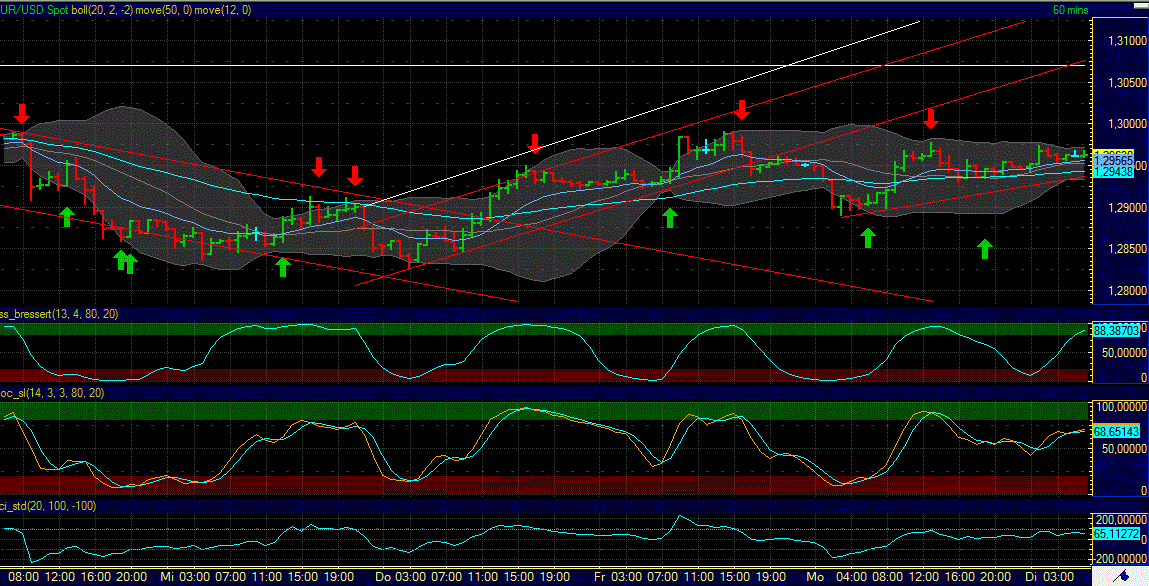Viewport: 1149px width, 586px height.
Task: Click the rightmost red sell arrow near Mo 16:00
Action: coord(932,118)
